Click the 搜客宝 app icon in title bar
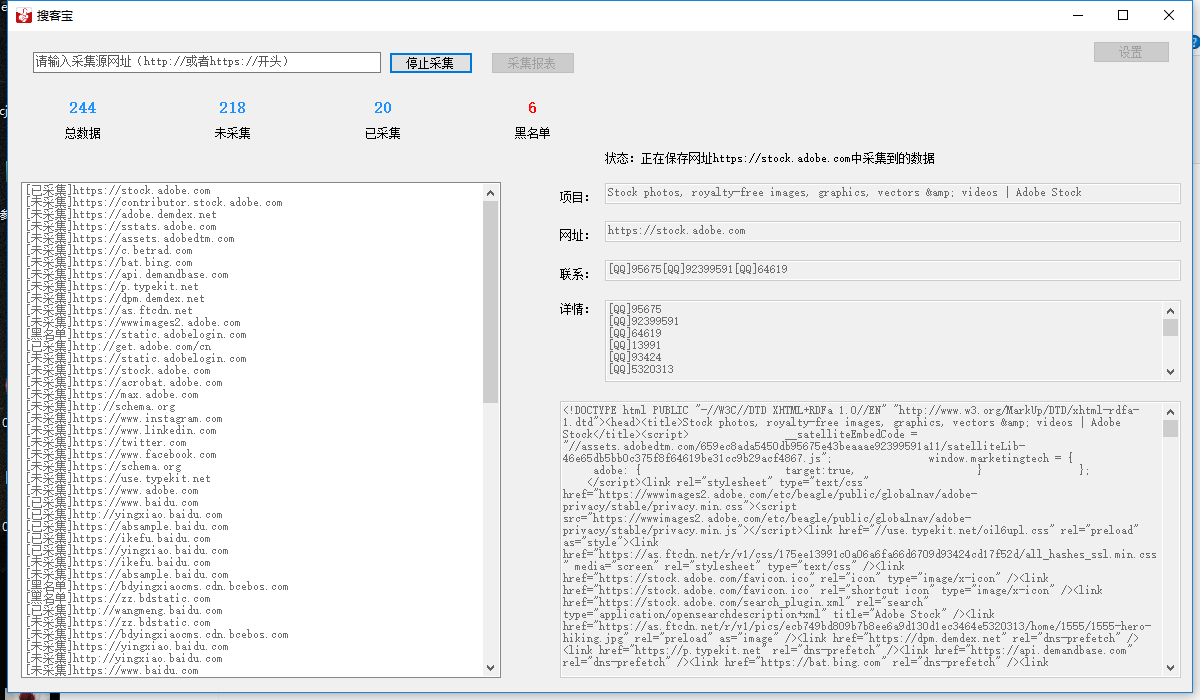Screen dimensions: 1200x700 24,15
